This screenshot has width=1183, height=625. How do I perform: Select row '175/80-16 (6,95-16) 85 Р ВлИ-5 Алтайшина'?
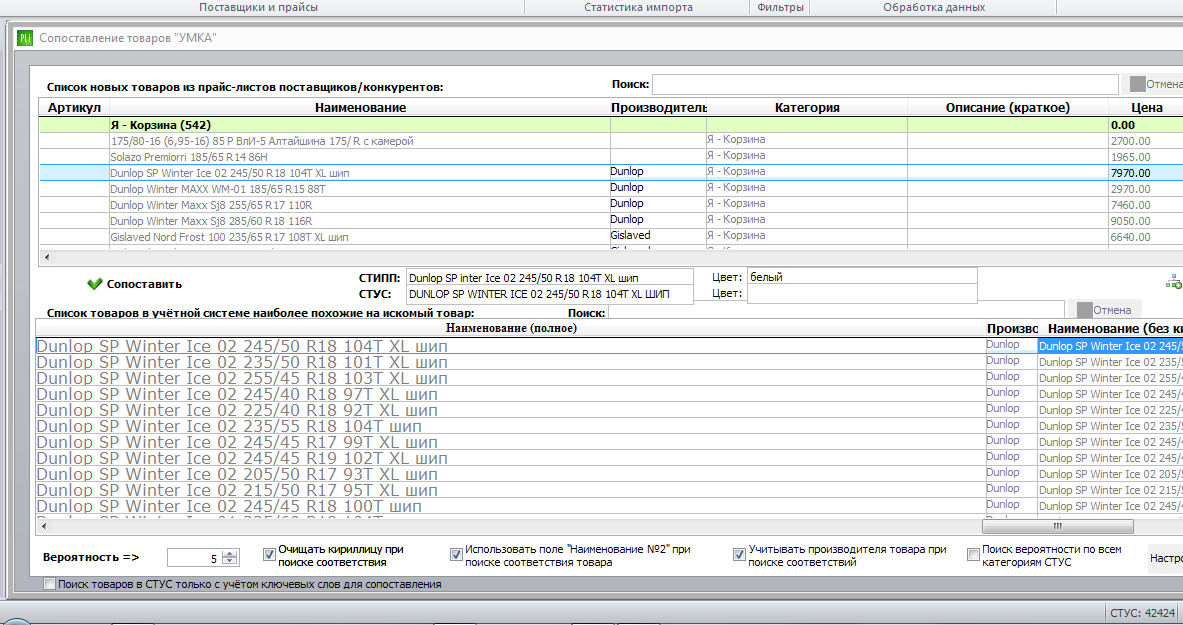click(611, 140)
